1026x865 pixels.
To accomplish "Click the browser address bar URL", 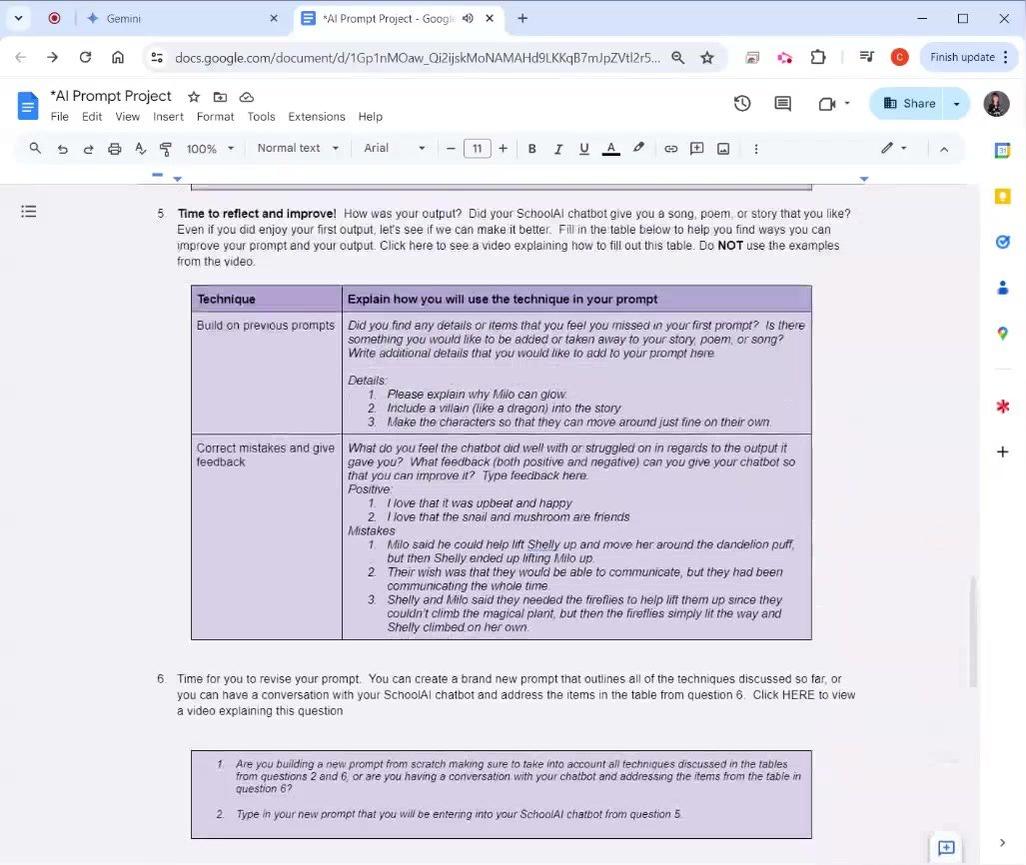I will 418,58.
